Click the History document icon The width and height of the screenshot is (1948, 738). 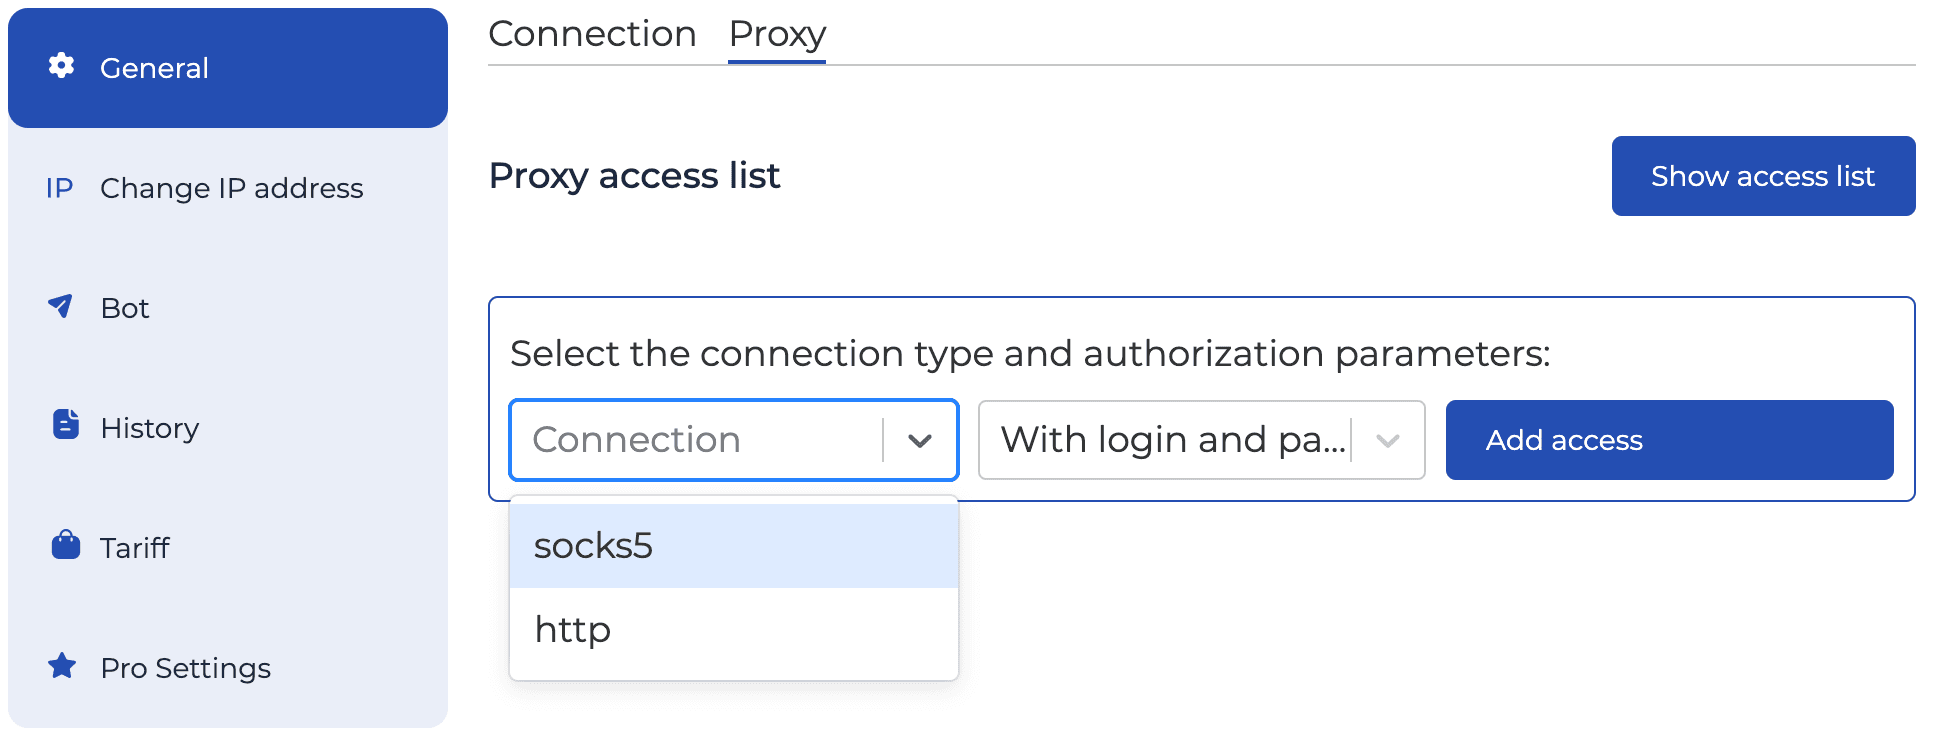click(x=64, y=427)
